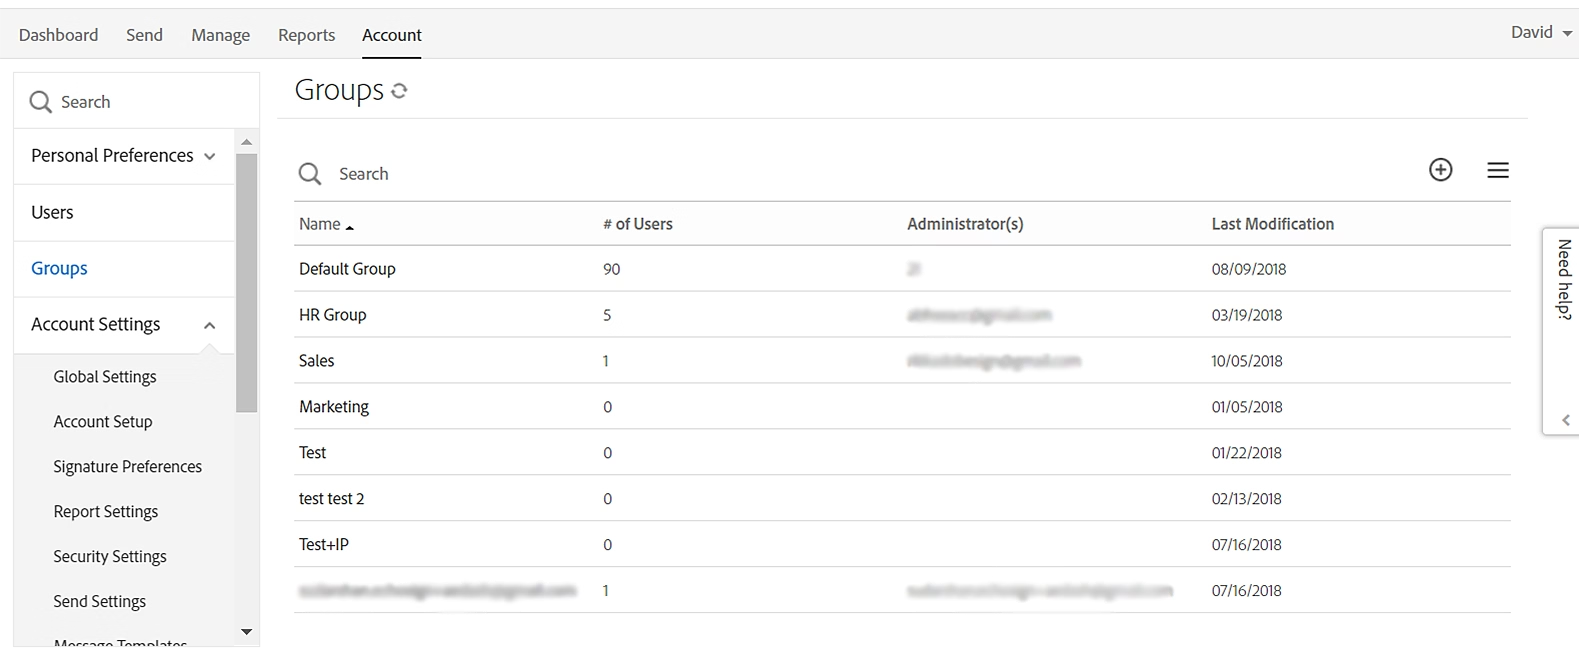This screenshot has height=662, width=1579.
Task: Open Send Settings
Action: pos(100,602)
